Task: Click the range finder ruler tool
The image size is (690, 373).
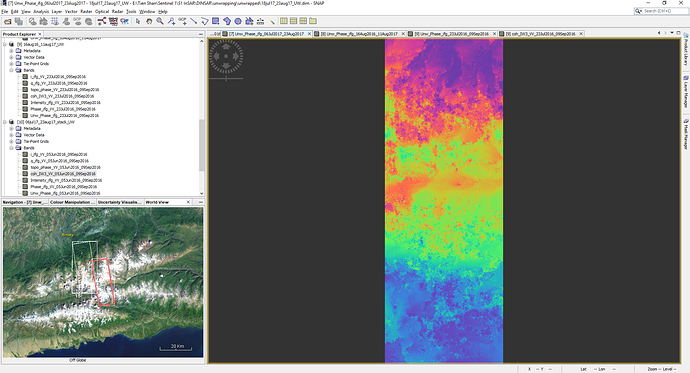Action: [x=261, y=21]
